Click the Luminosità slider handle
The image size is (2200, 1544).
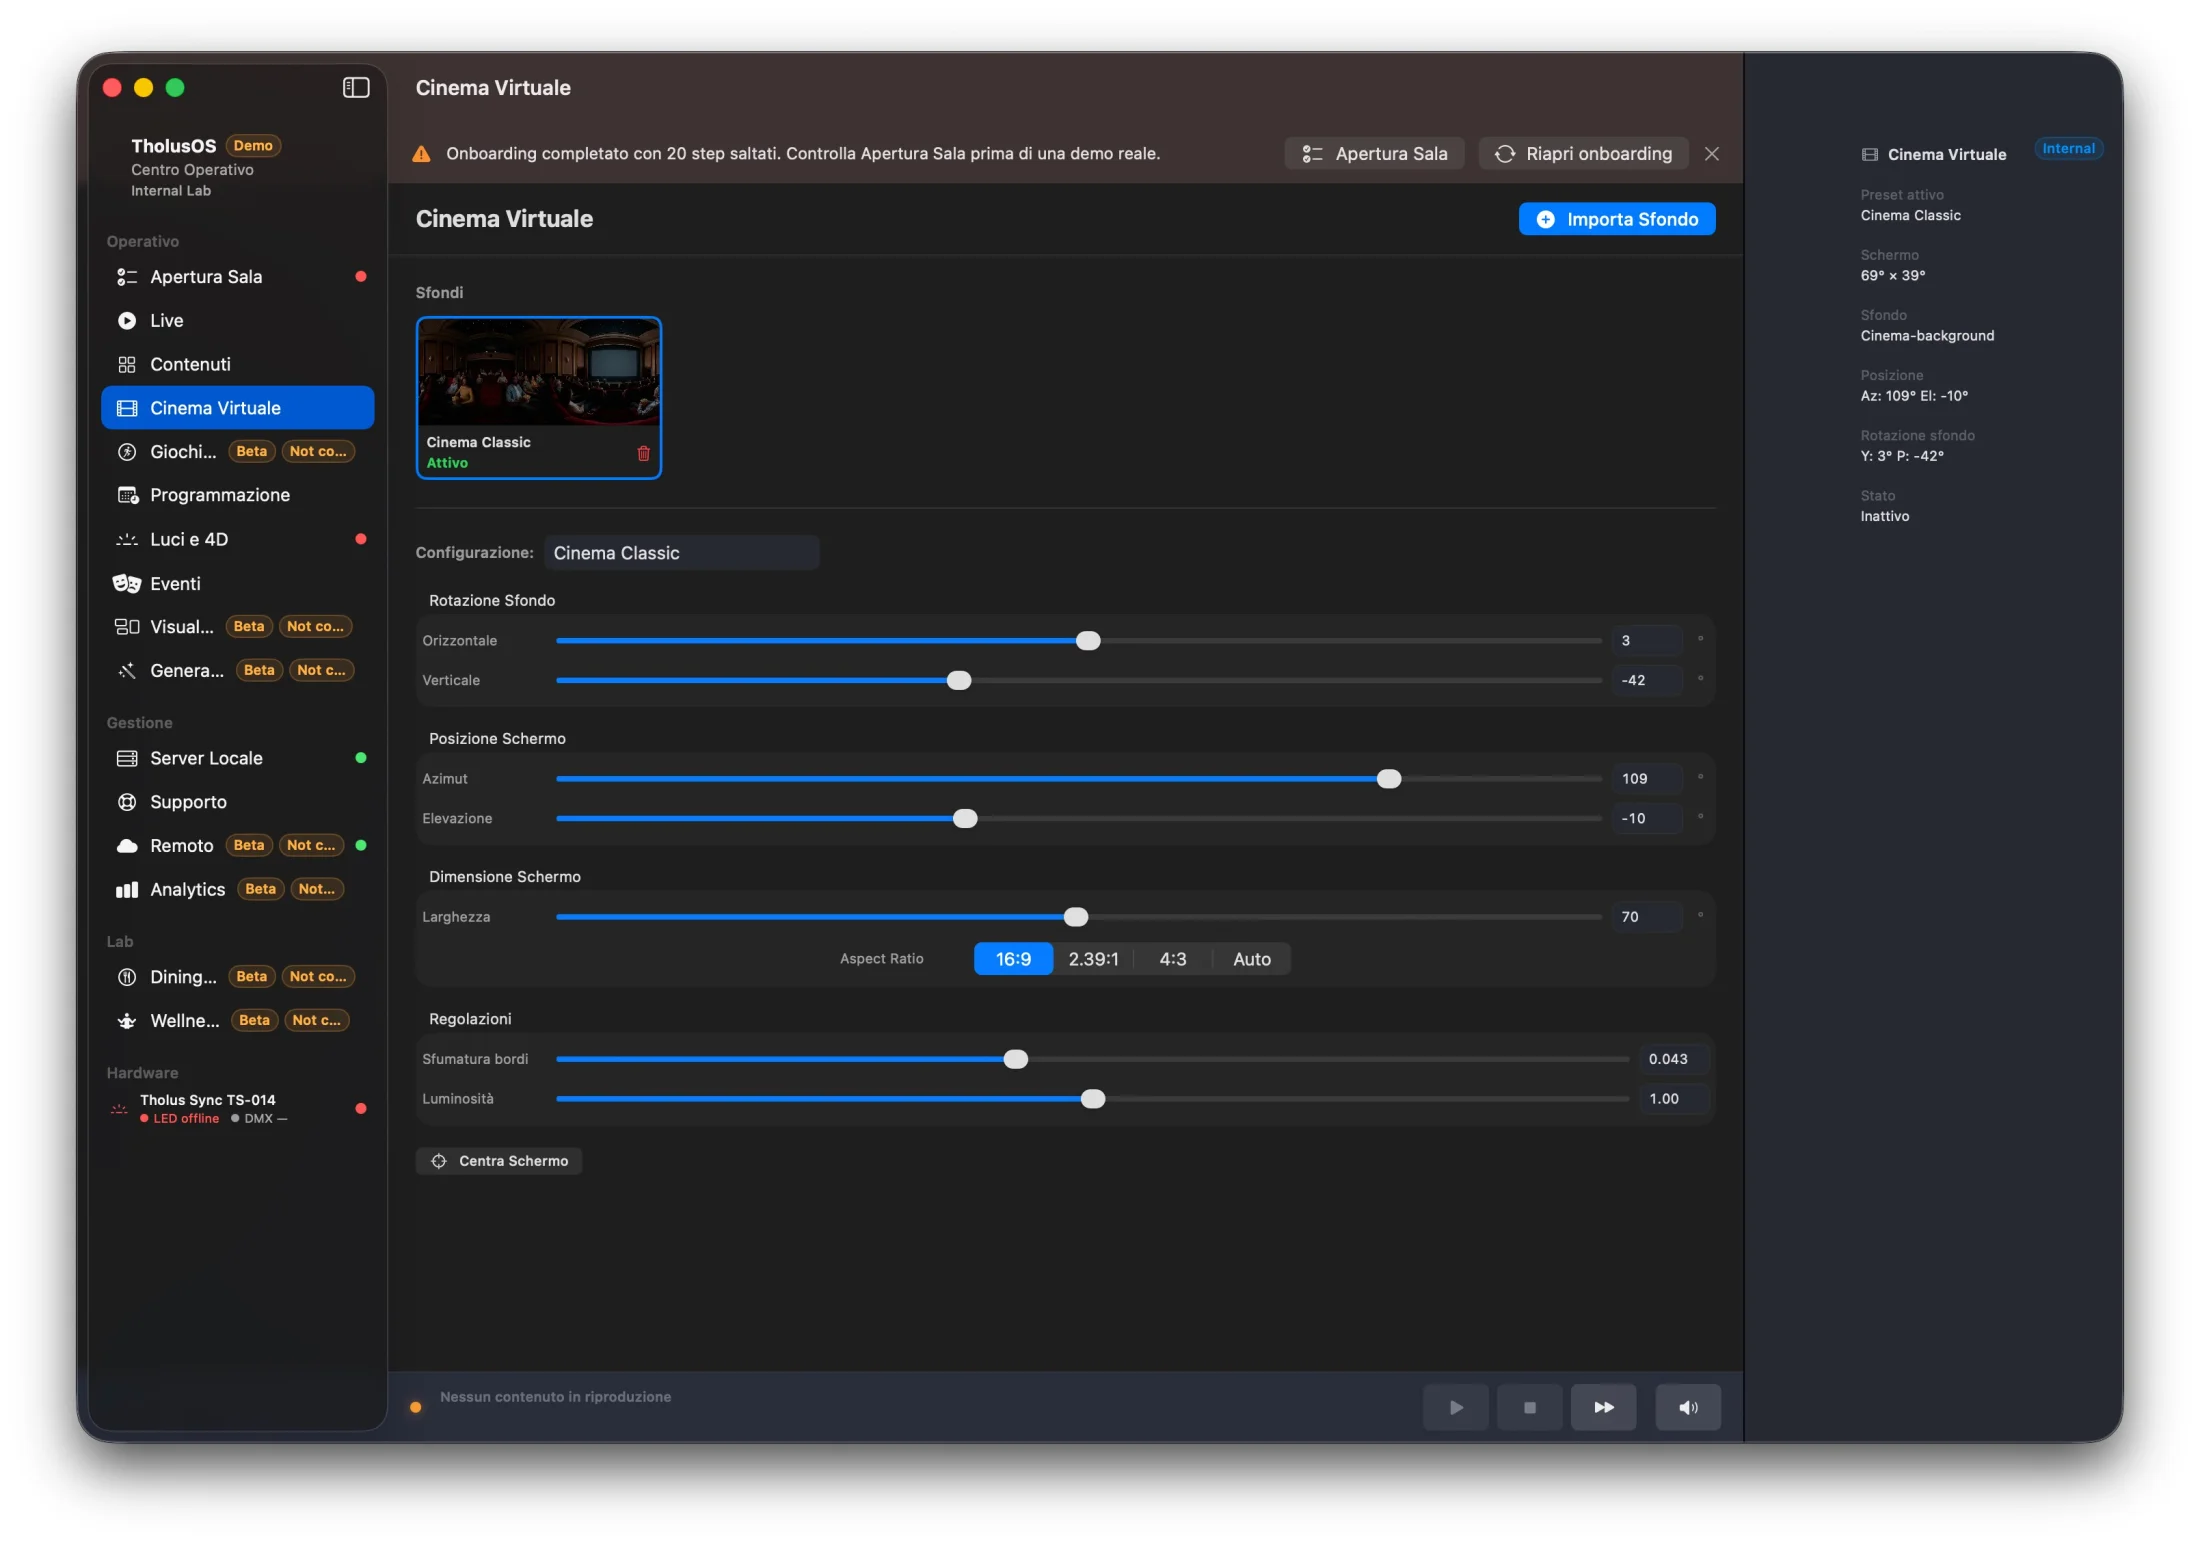click(x=1093, y=1099)
